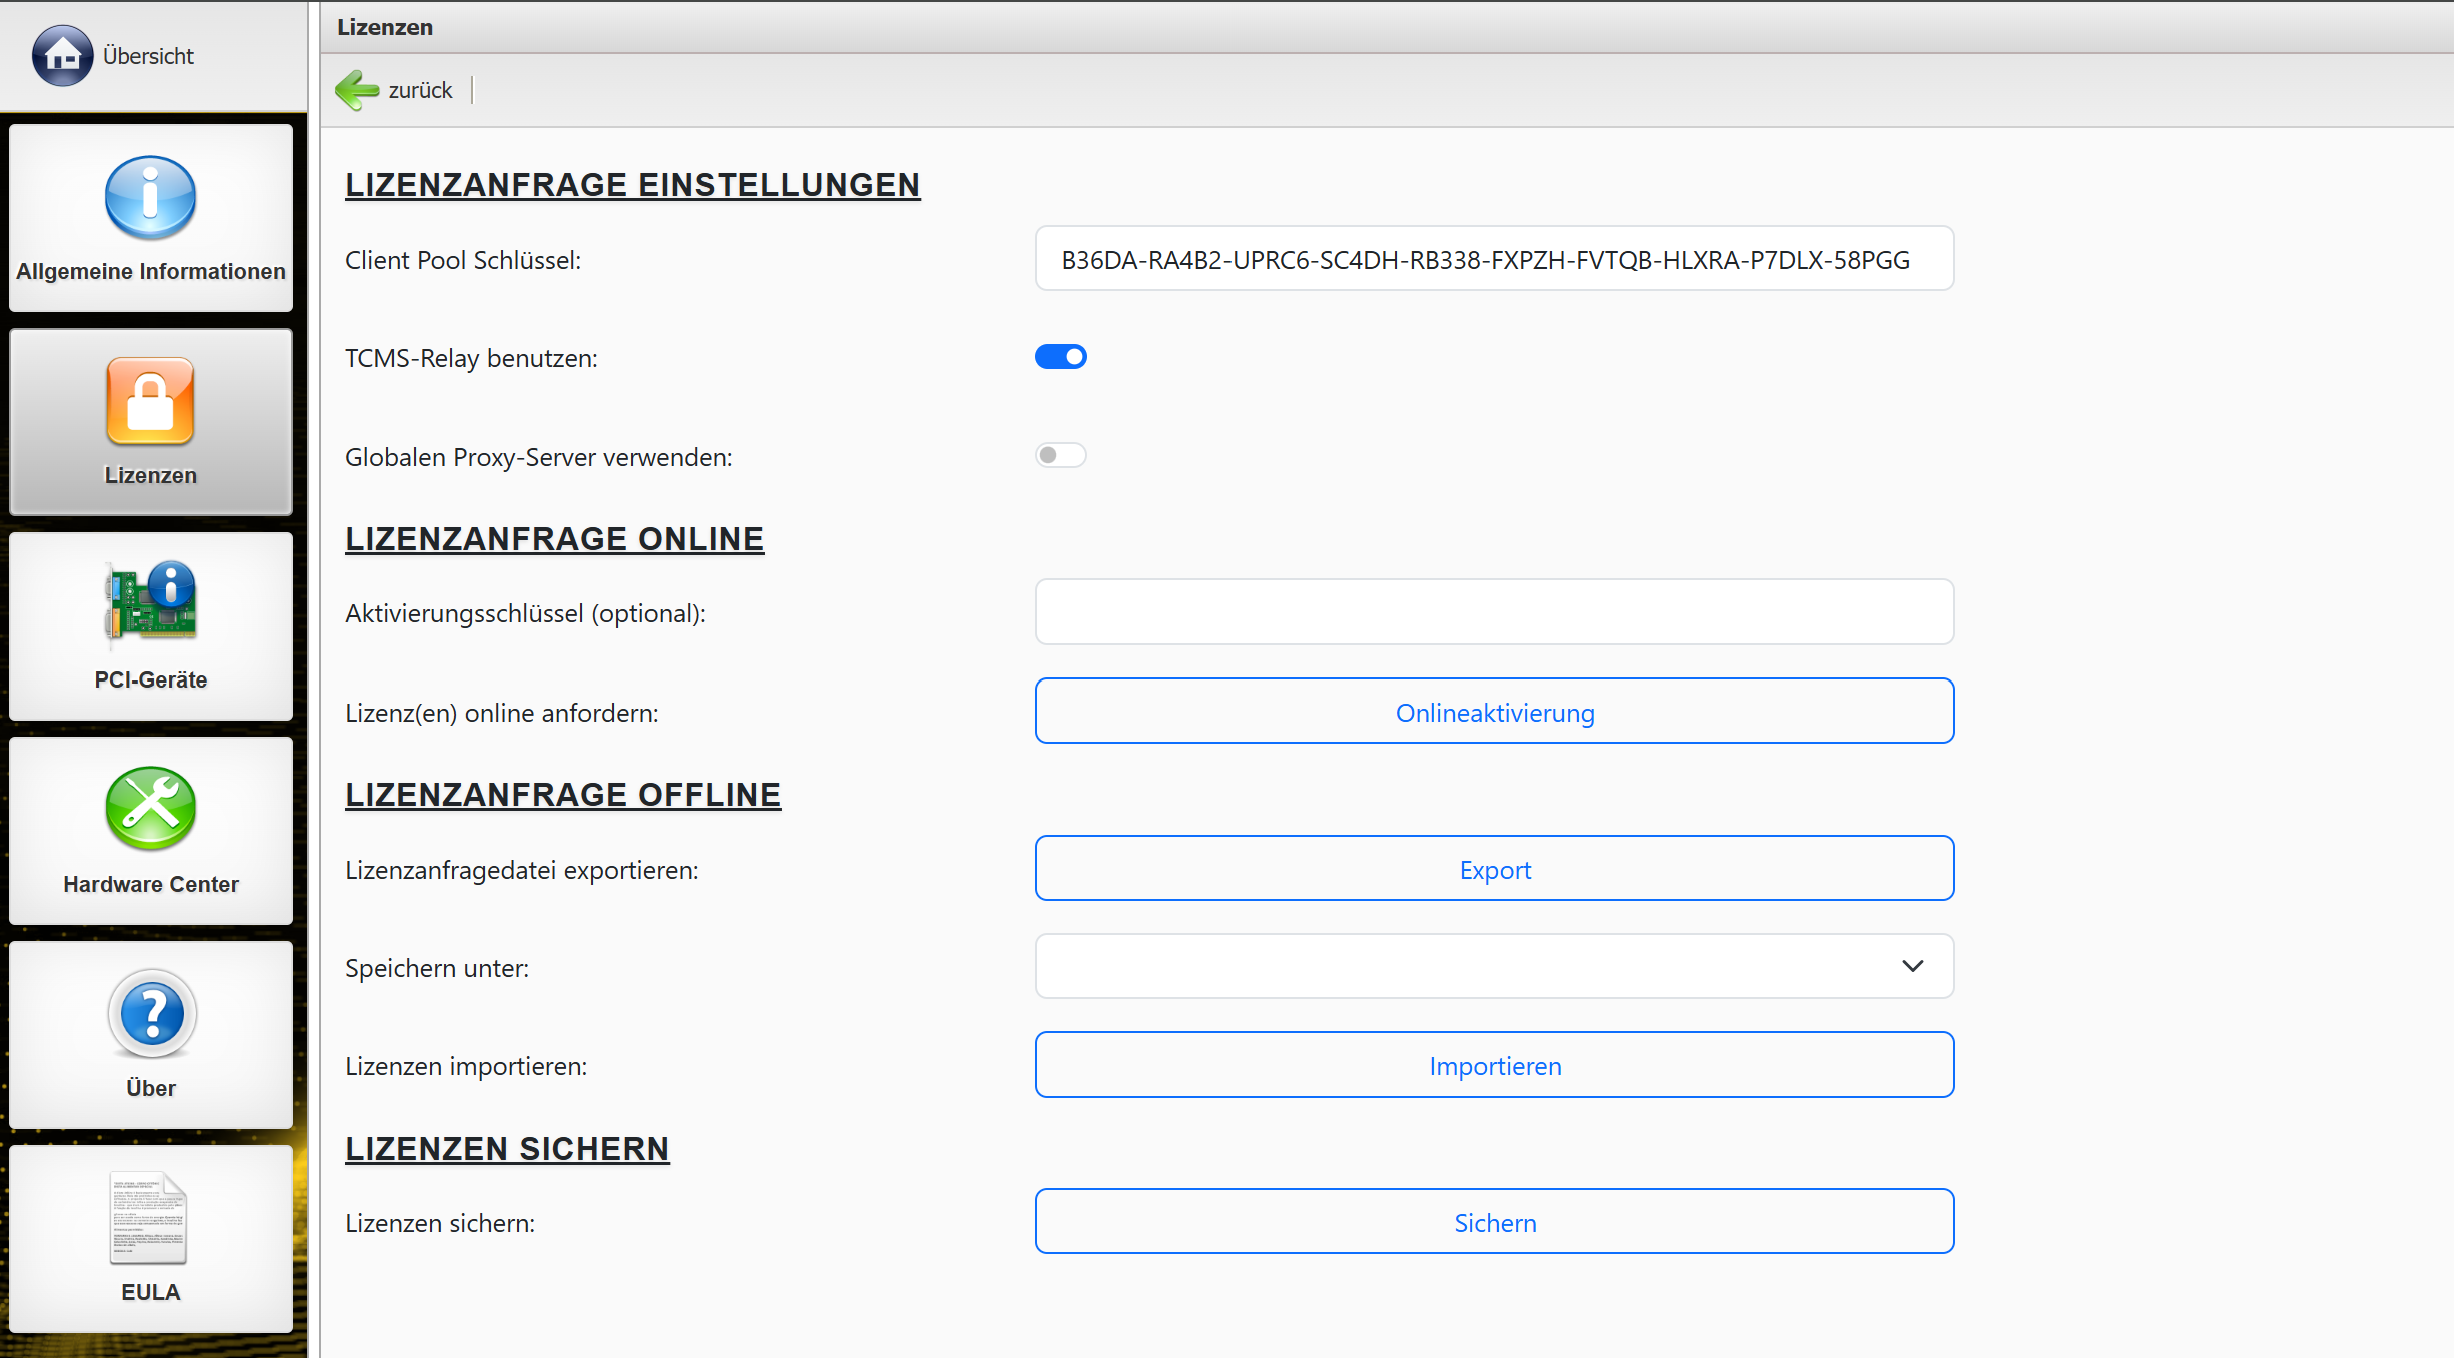The height and width of the screenshot is (1358, 2454).
Task: Disable the TCMS-Relay benutzen toggle
Action: 1060,357
